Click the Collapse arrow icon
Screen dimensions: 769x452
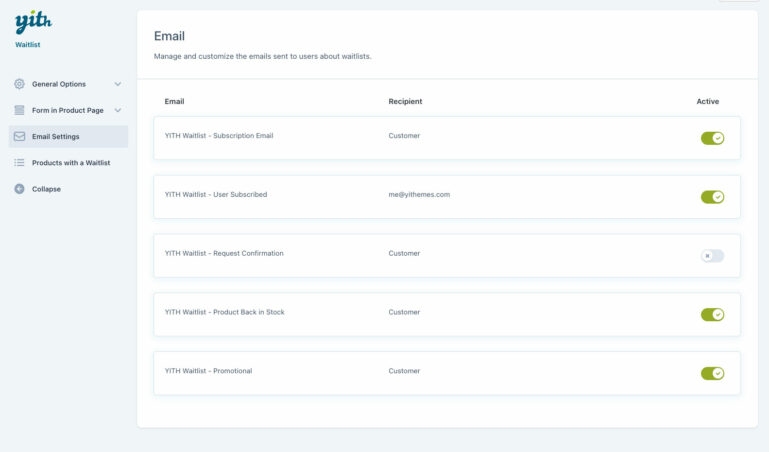coord(19,189)
